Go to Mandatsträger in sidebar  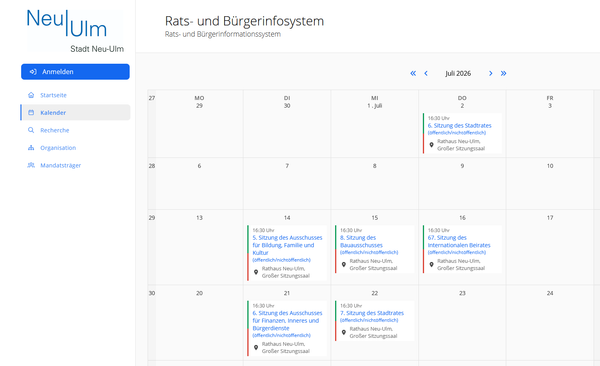(x=60, y=165)
